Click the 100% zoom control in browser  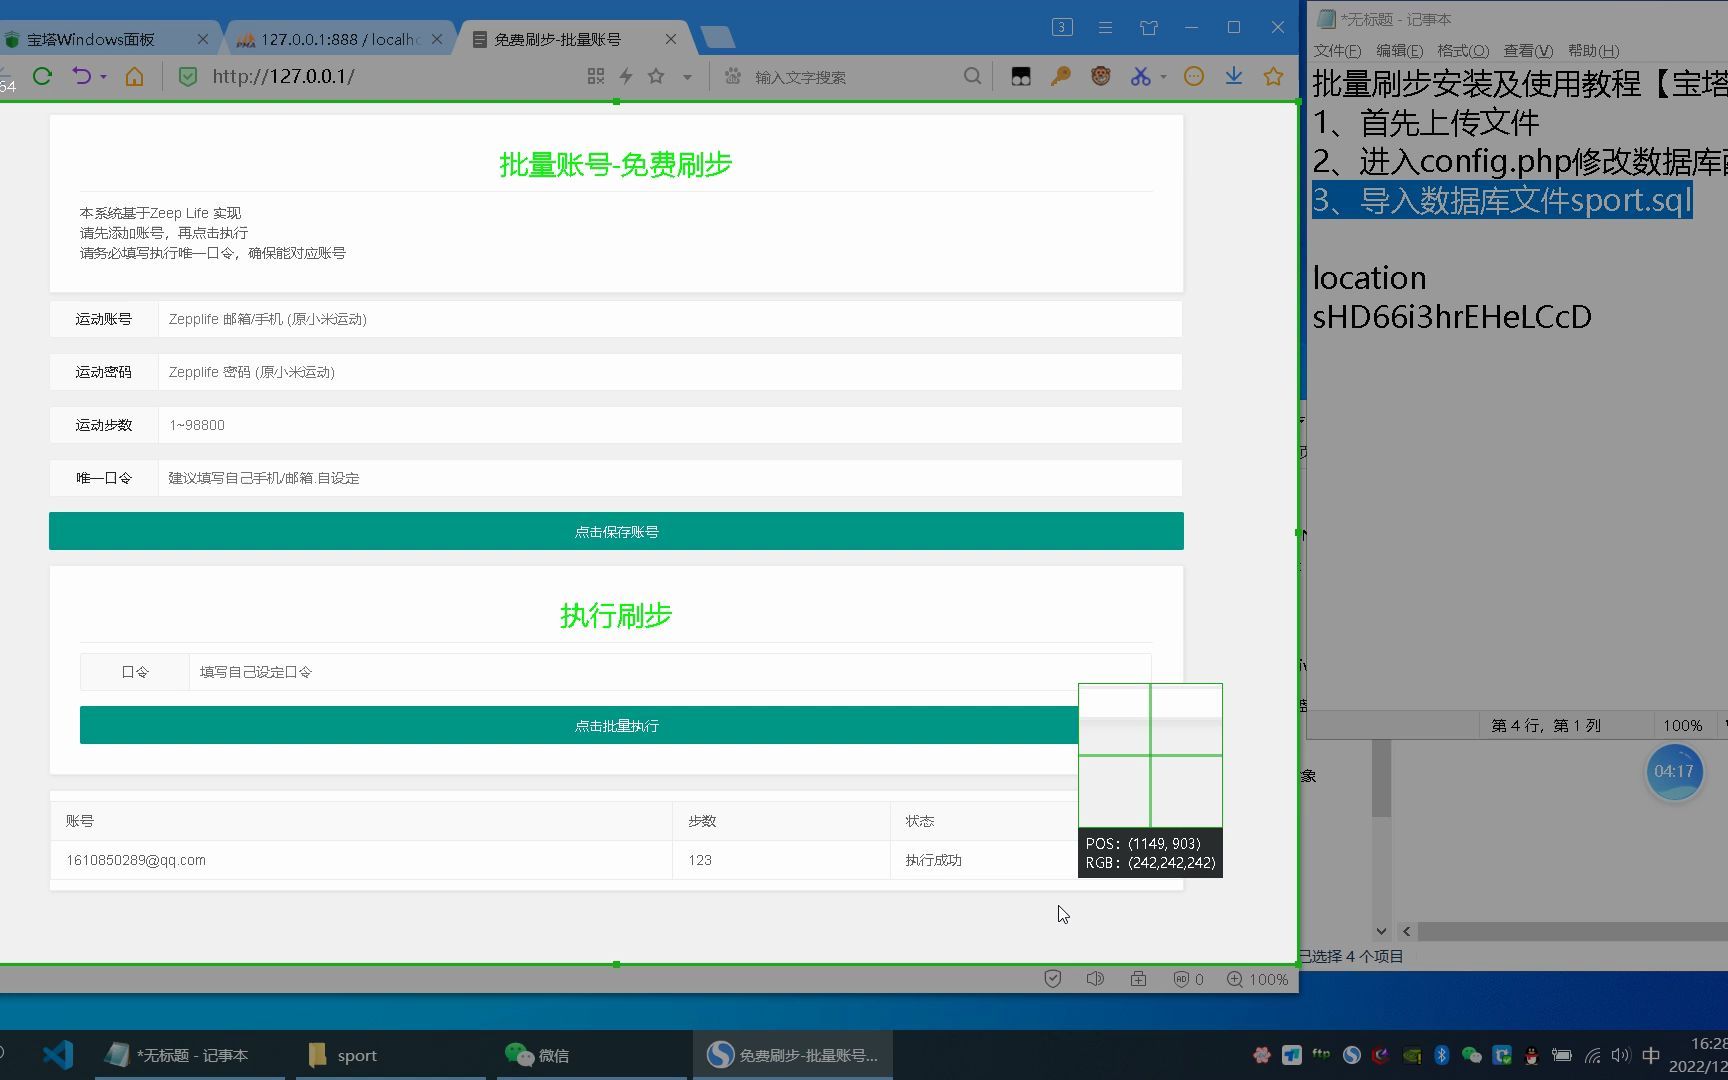(1258, 979)
